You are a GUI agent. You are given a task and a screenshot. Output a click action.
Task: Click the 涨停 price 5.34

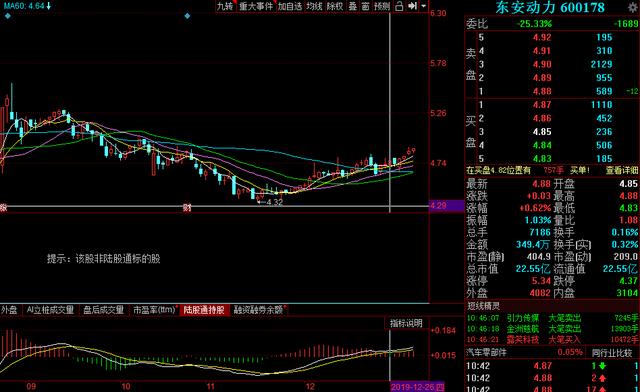[541, 281]
